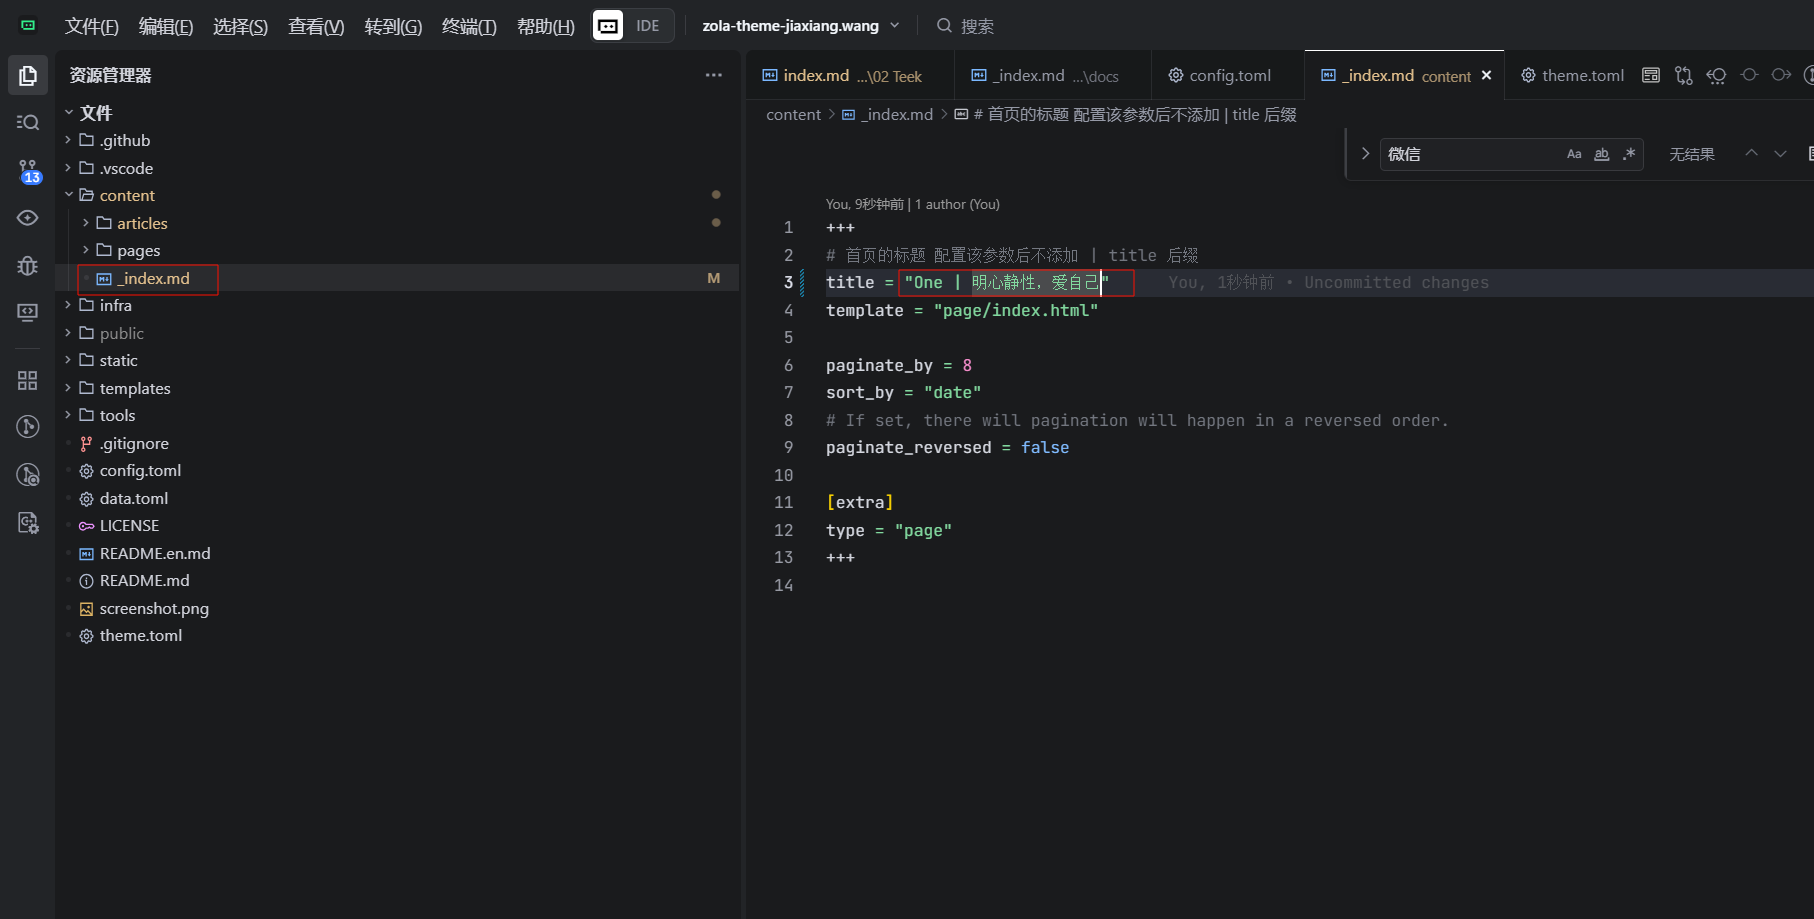Expand the .github folder

[68, 140]
